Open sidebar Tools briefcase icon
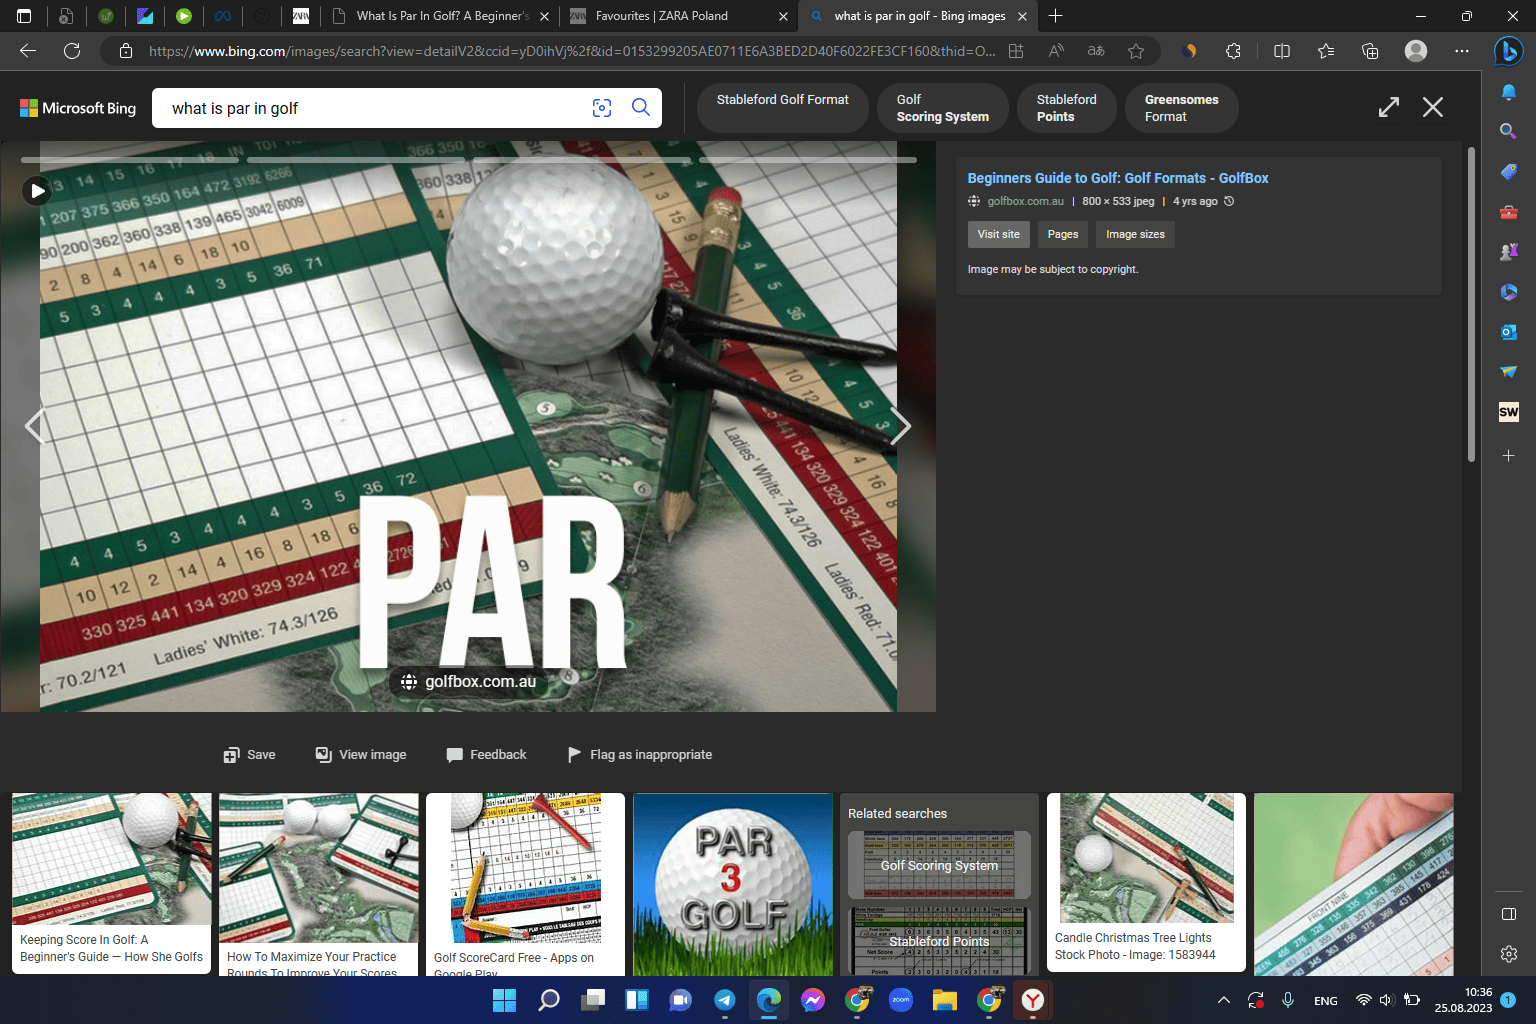This screenshot has width=1536, height=1024. point(1509,212)
